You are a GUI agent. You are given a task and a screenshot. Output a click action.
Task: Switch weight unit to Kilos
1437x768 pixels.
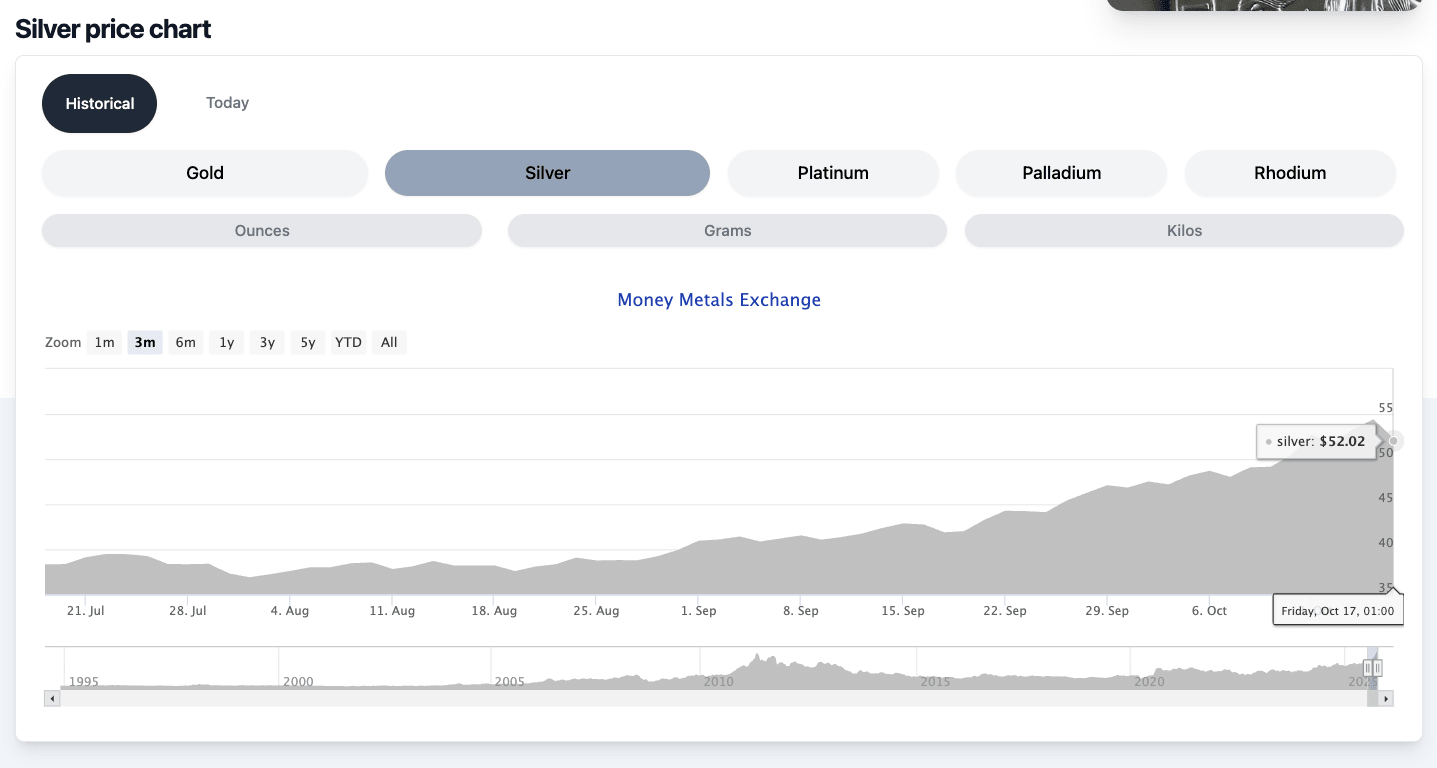[1184, 231]
